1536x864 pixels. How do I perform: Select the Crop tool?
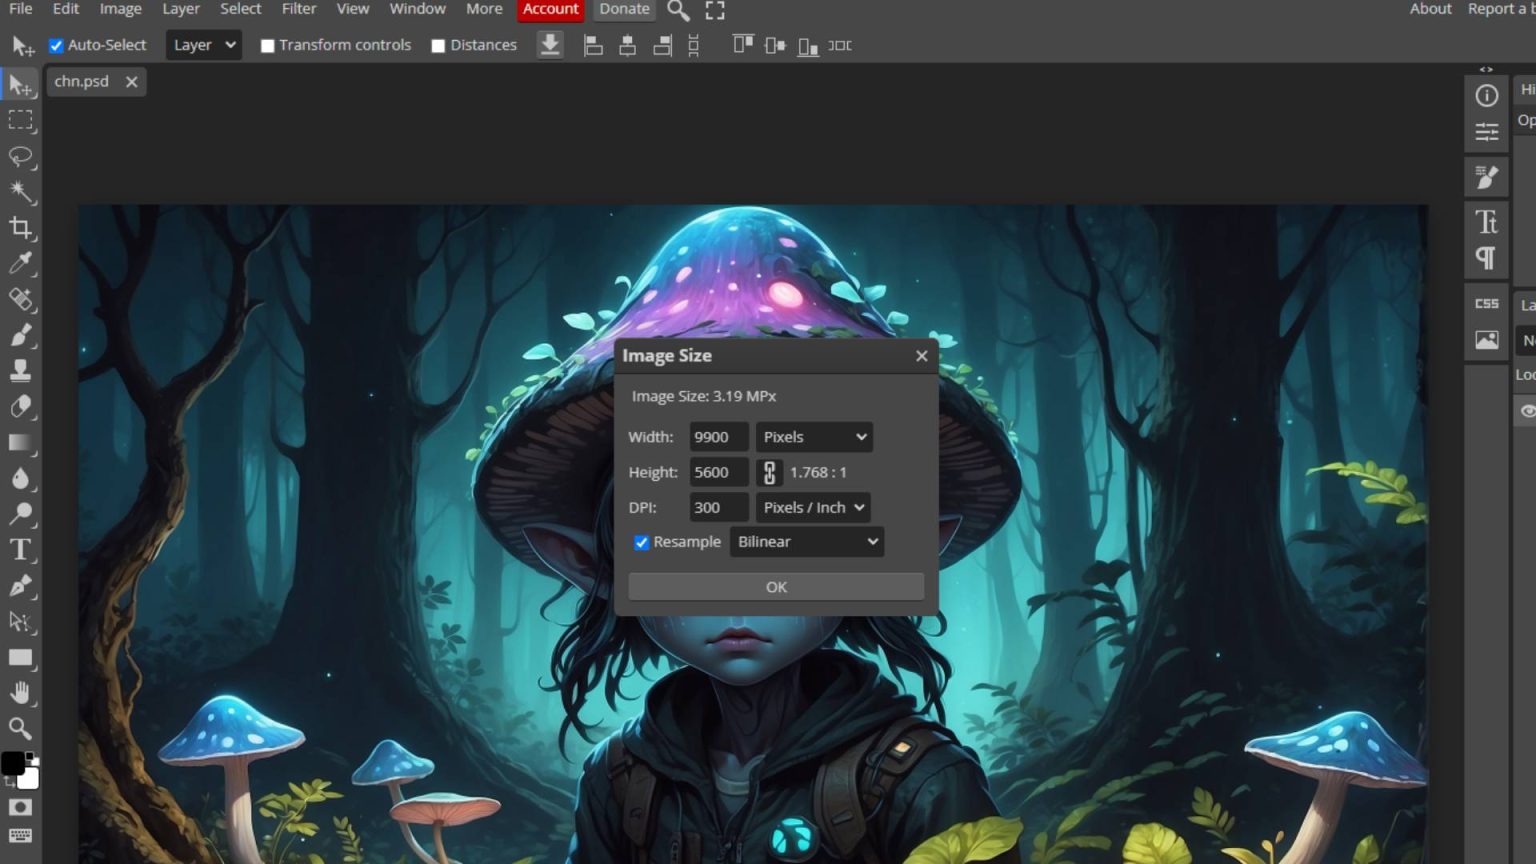(20, 228)
